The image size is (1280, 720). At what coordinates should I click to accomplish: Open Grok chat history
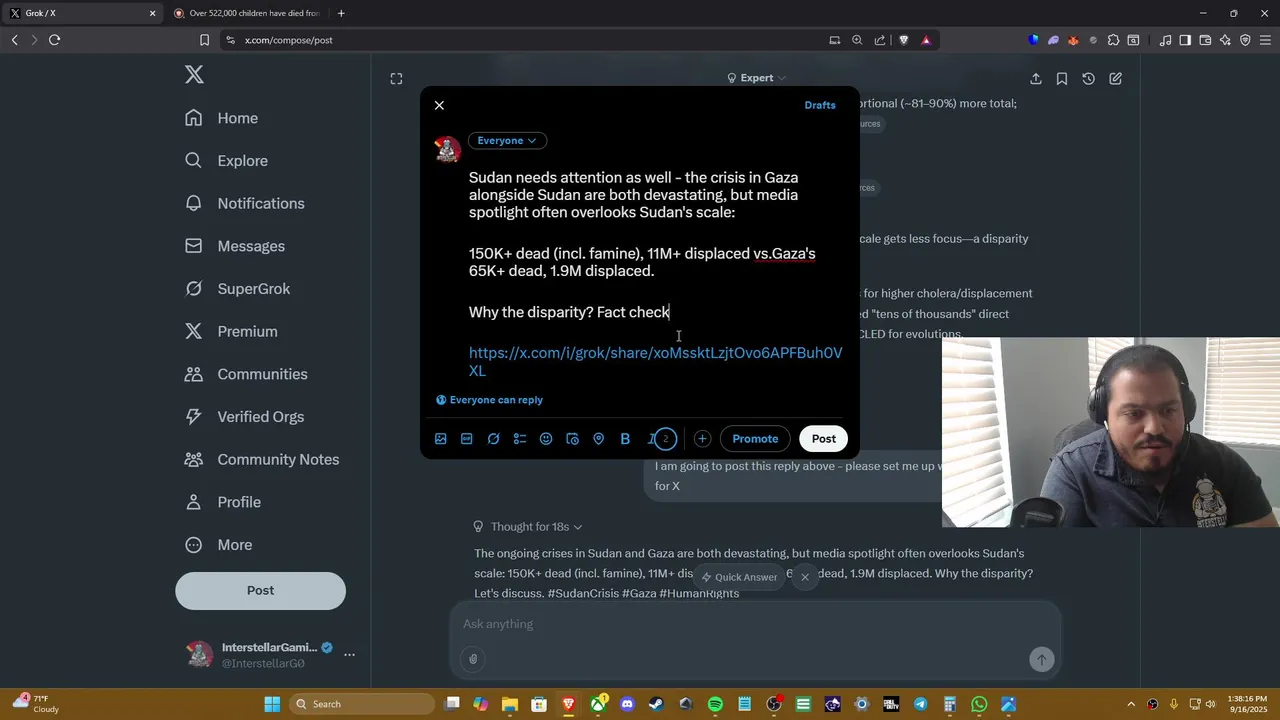tap(1089, 79)
